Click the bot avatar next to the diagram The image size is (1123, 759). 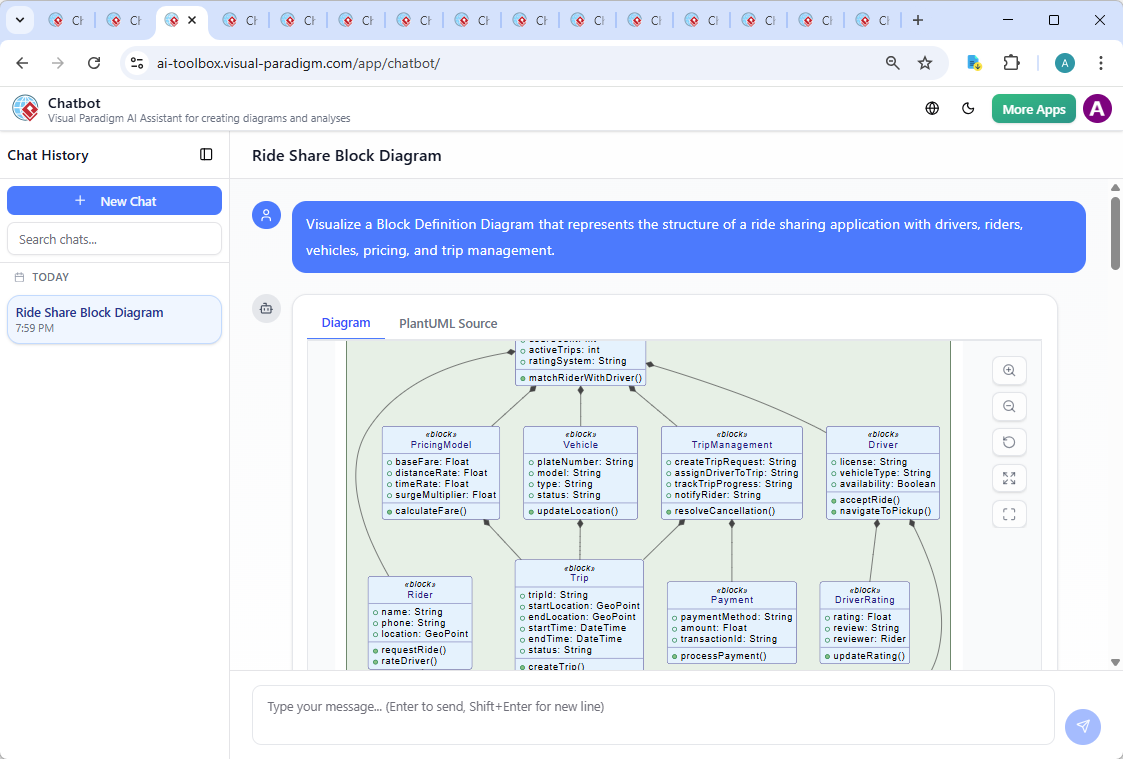pos(266,309)
